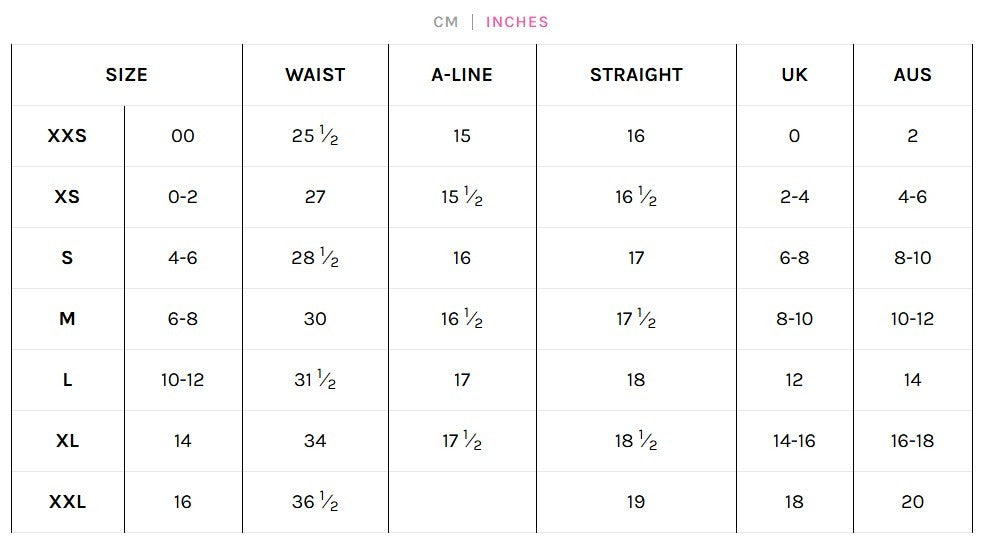This screenshot has width=985, height=556.
Task: Click the WAIST column header
Action: [x=315, y=75]
